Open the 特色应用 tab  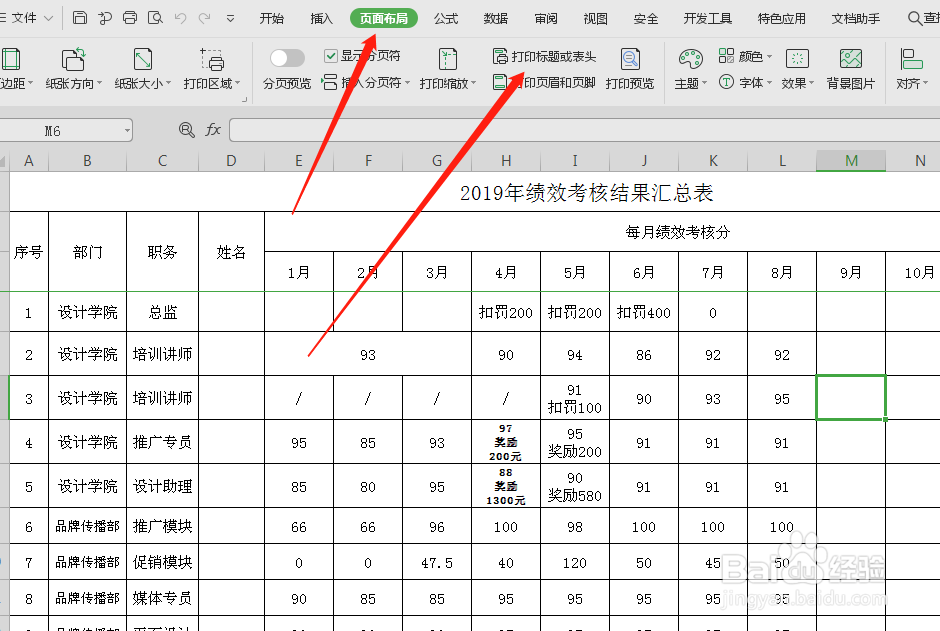(782, 19)
